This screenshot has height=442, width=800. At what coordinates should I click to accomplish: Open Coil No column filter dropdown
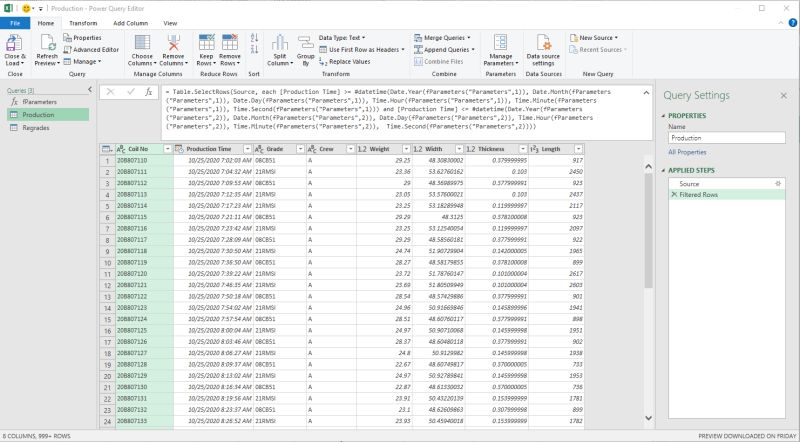[x=167, y=149]
